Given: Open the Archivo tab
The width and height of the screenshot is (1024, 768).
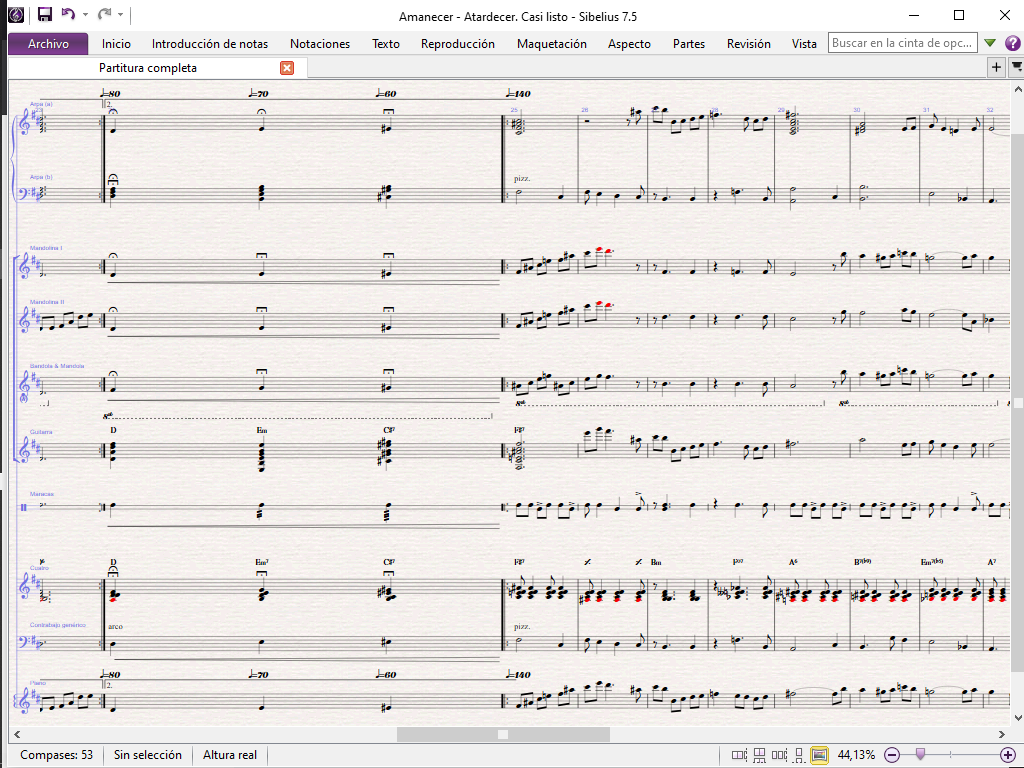Looking at the screenshot, I should (x=48, y=44).
